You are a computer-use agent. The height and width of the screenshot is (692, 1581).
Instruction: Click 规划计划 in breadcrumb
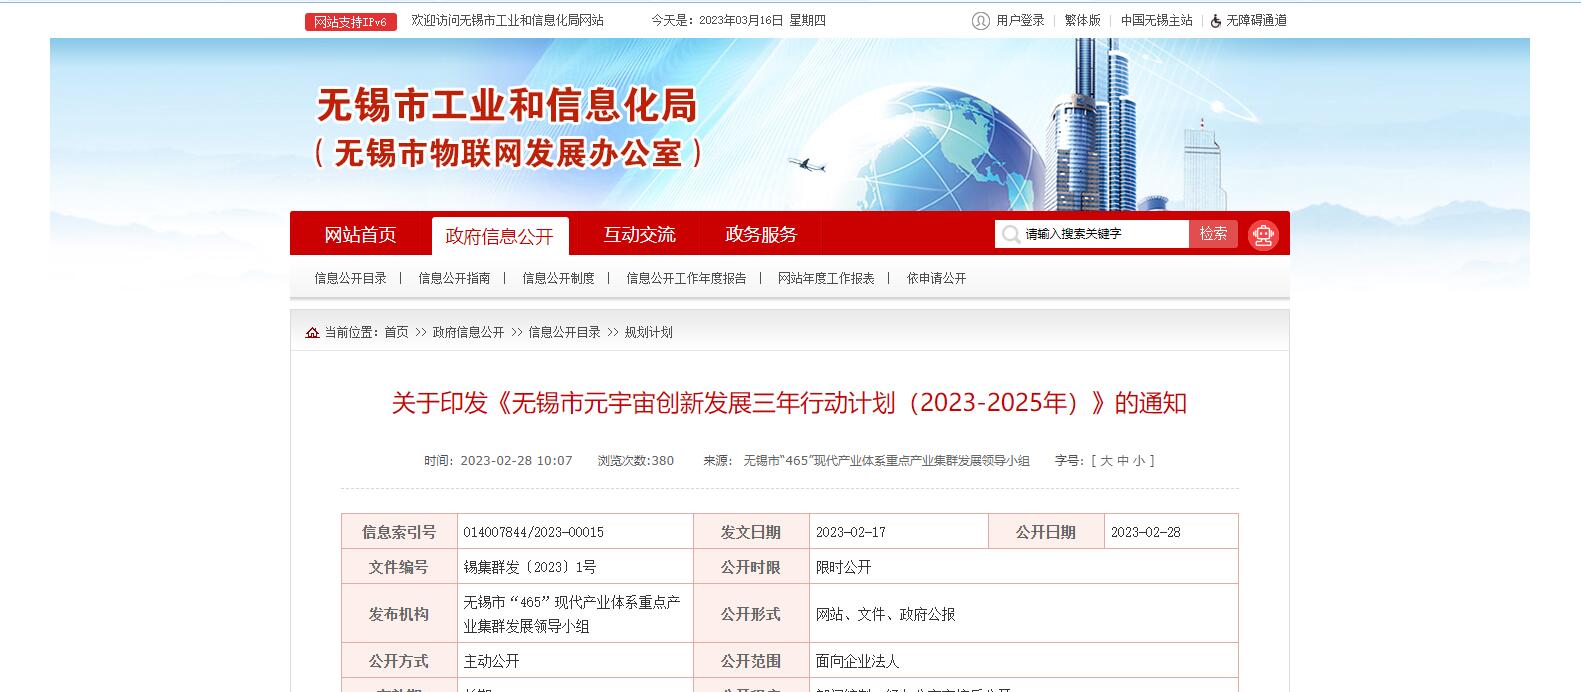tap(648, 333)
